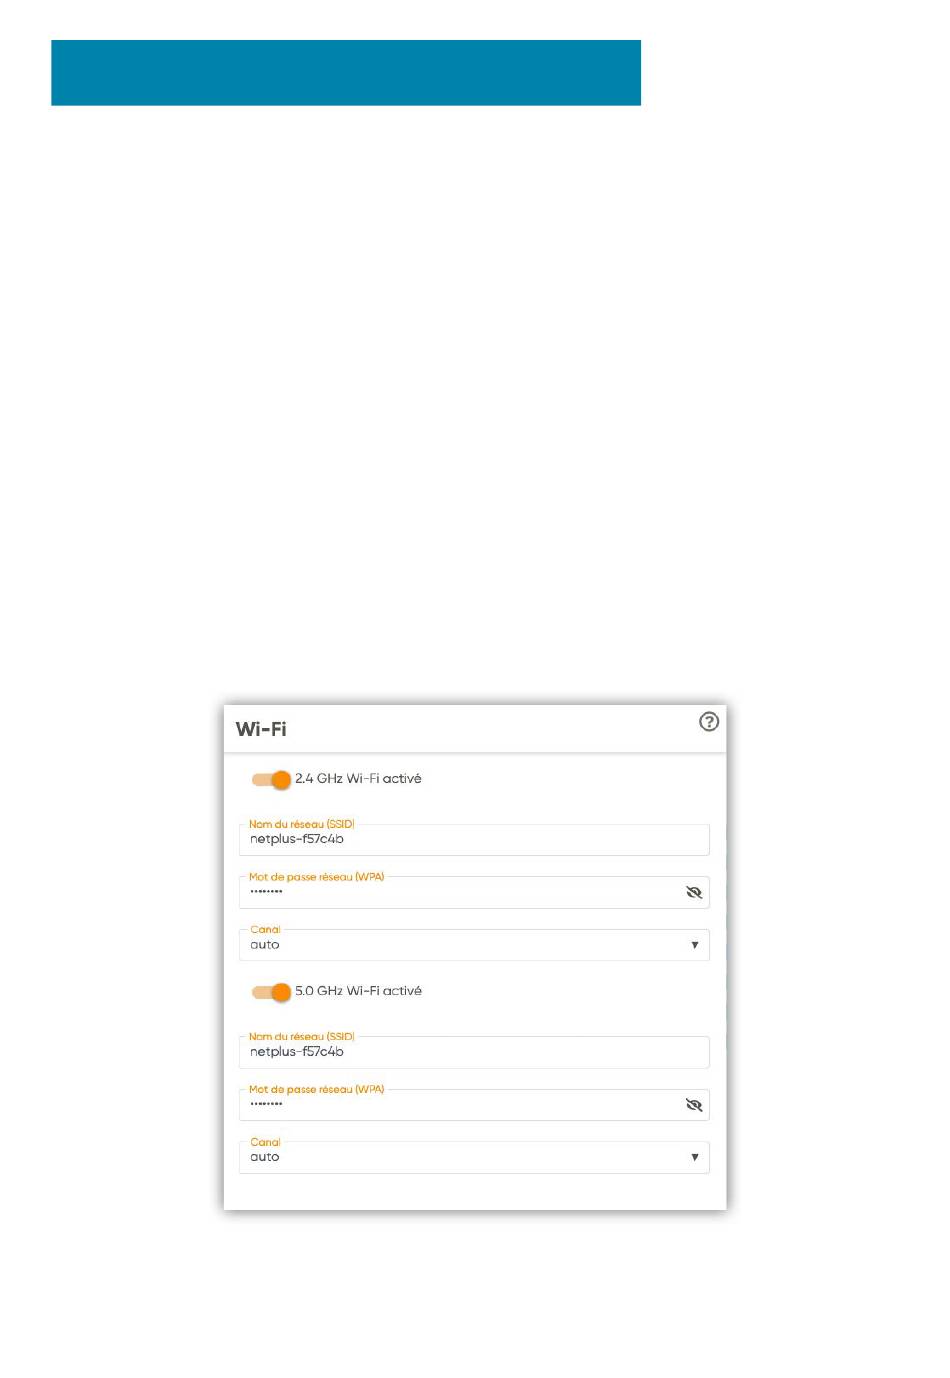Show the 2.4 GHz WPA password
The image size is (950, 1378).
pyautogui.click(x=694, y=892)
